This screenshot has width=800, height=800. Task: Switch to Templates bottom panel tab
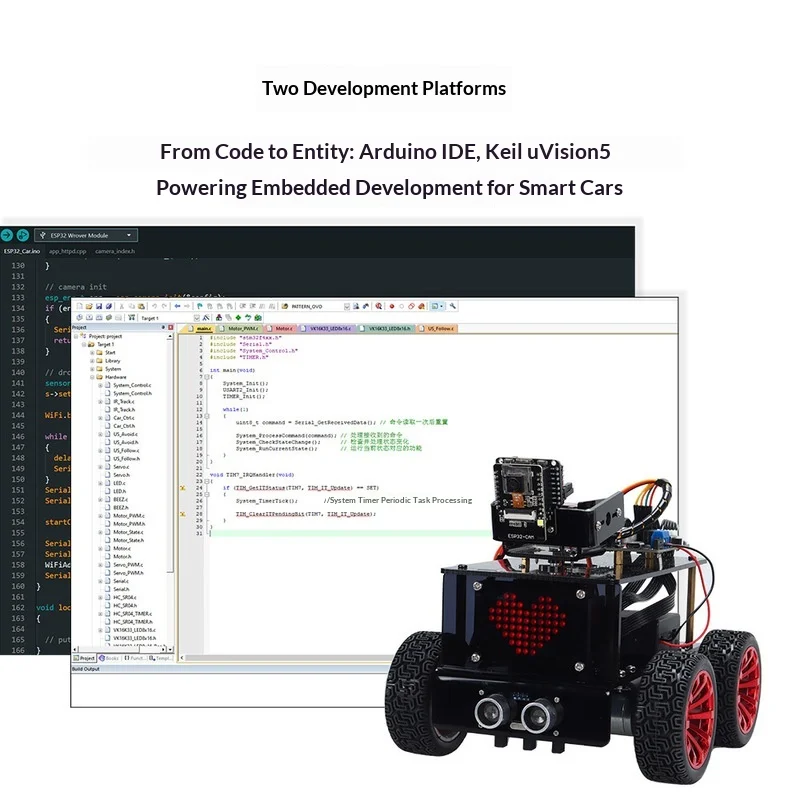161,658
